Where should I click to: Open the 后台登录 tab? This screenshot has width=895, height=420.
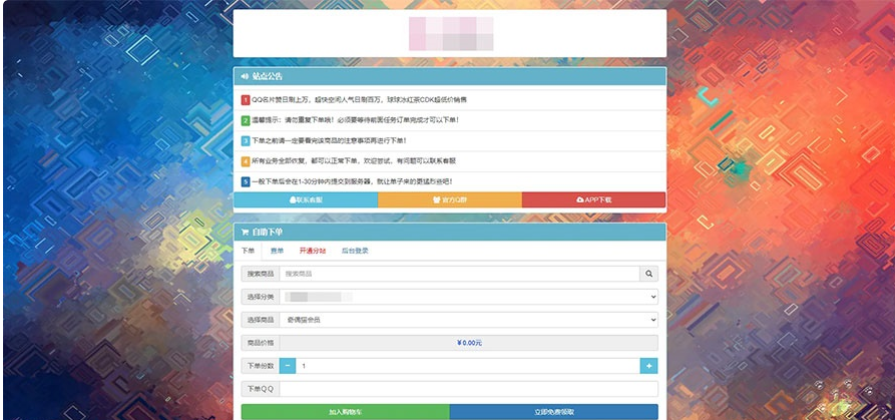(355, 251)
